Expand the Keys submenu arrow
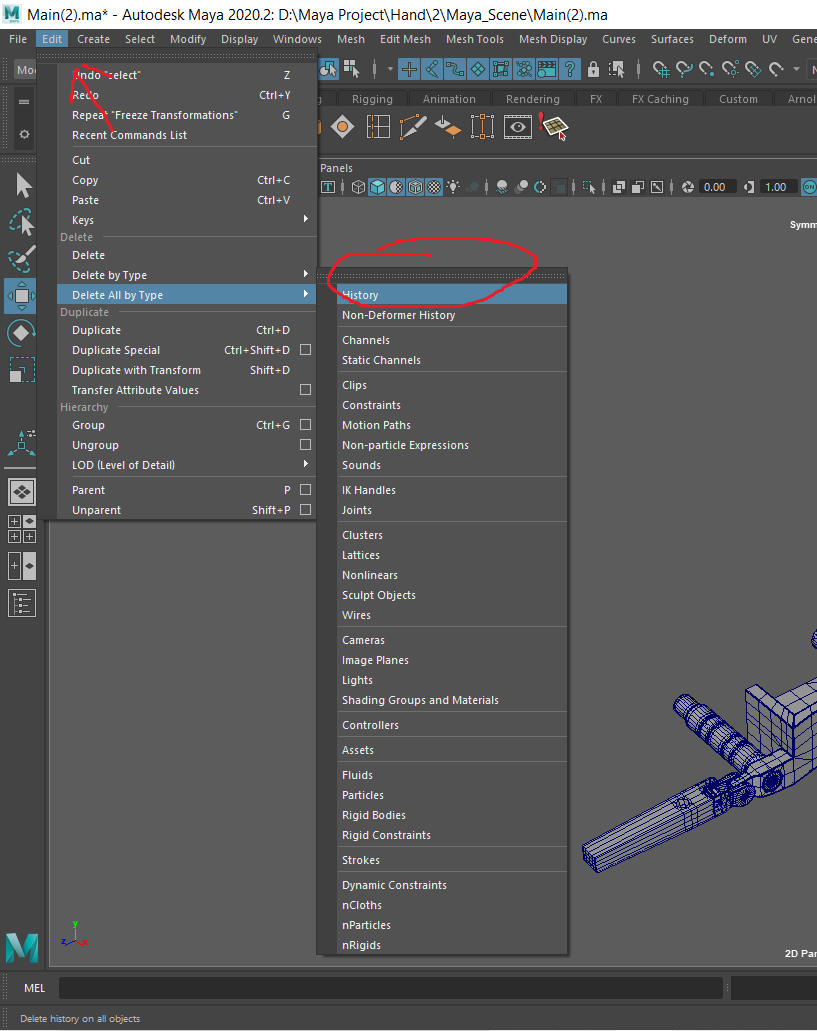 pyautogui.click(x=306, y=219)
